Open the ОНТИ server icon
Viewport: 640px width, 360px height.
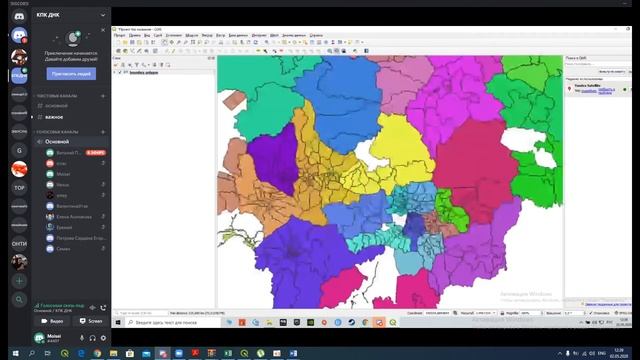pos(19,244)
